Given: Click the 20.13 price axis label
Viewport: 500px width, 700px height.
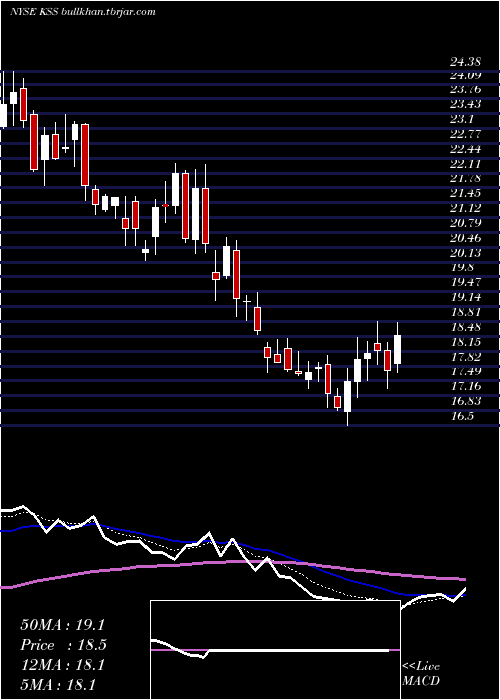Looking at the screenshot, I should pos(465,253).
